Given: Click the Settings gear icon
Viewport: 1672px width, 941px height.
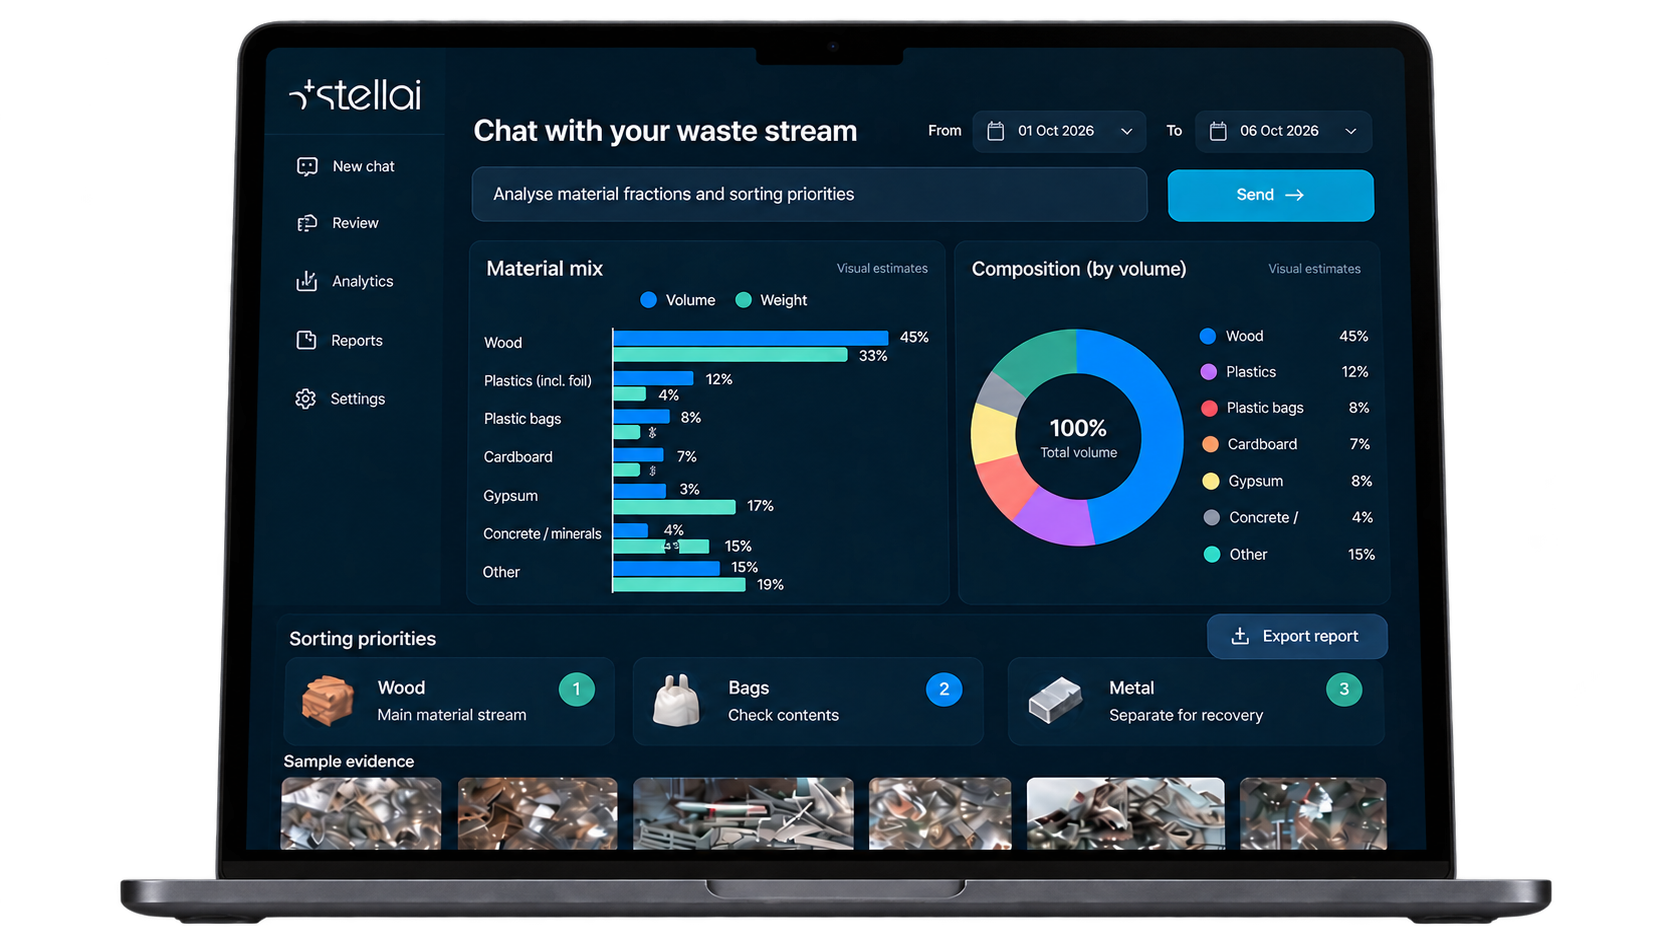Looking at the screenshot, I should [305, 399].
